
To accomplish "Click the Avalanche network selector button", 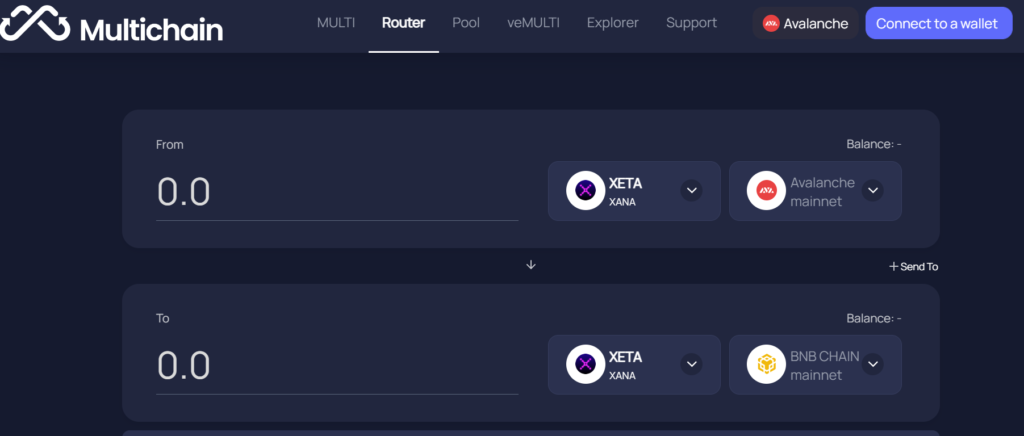I will click(x=805, y=23).
